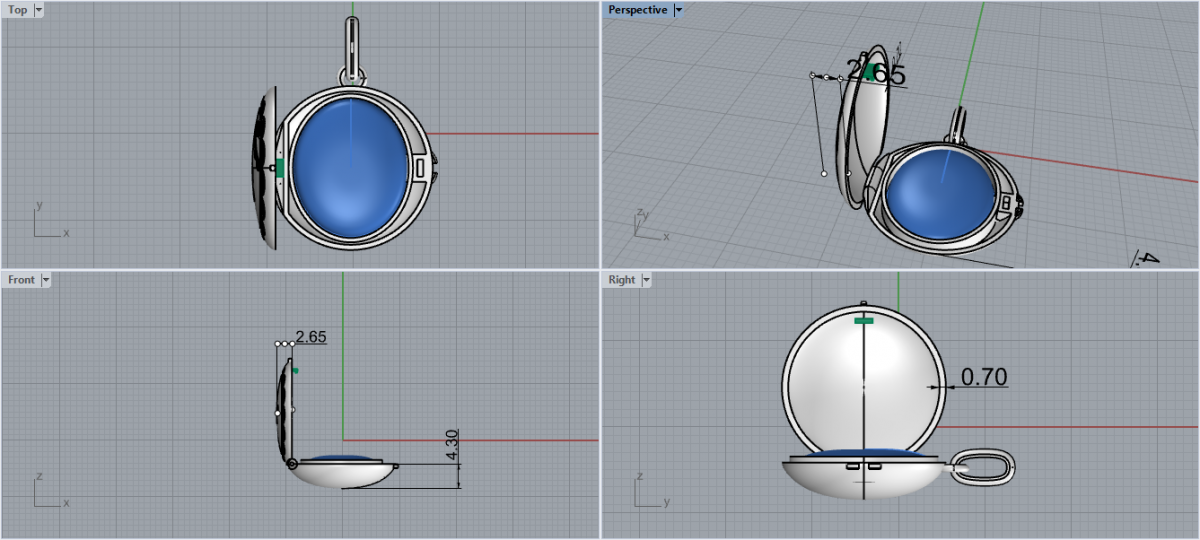The width and height of the screenshot is (1200, 540).
Task: Select the 4.30 dimension text in Front view
Action: [451, 446]
